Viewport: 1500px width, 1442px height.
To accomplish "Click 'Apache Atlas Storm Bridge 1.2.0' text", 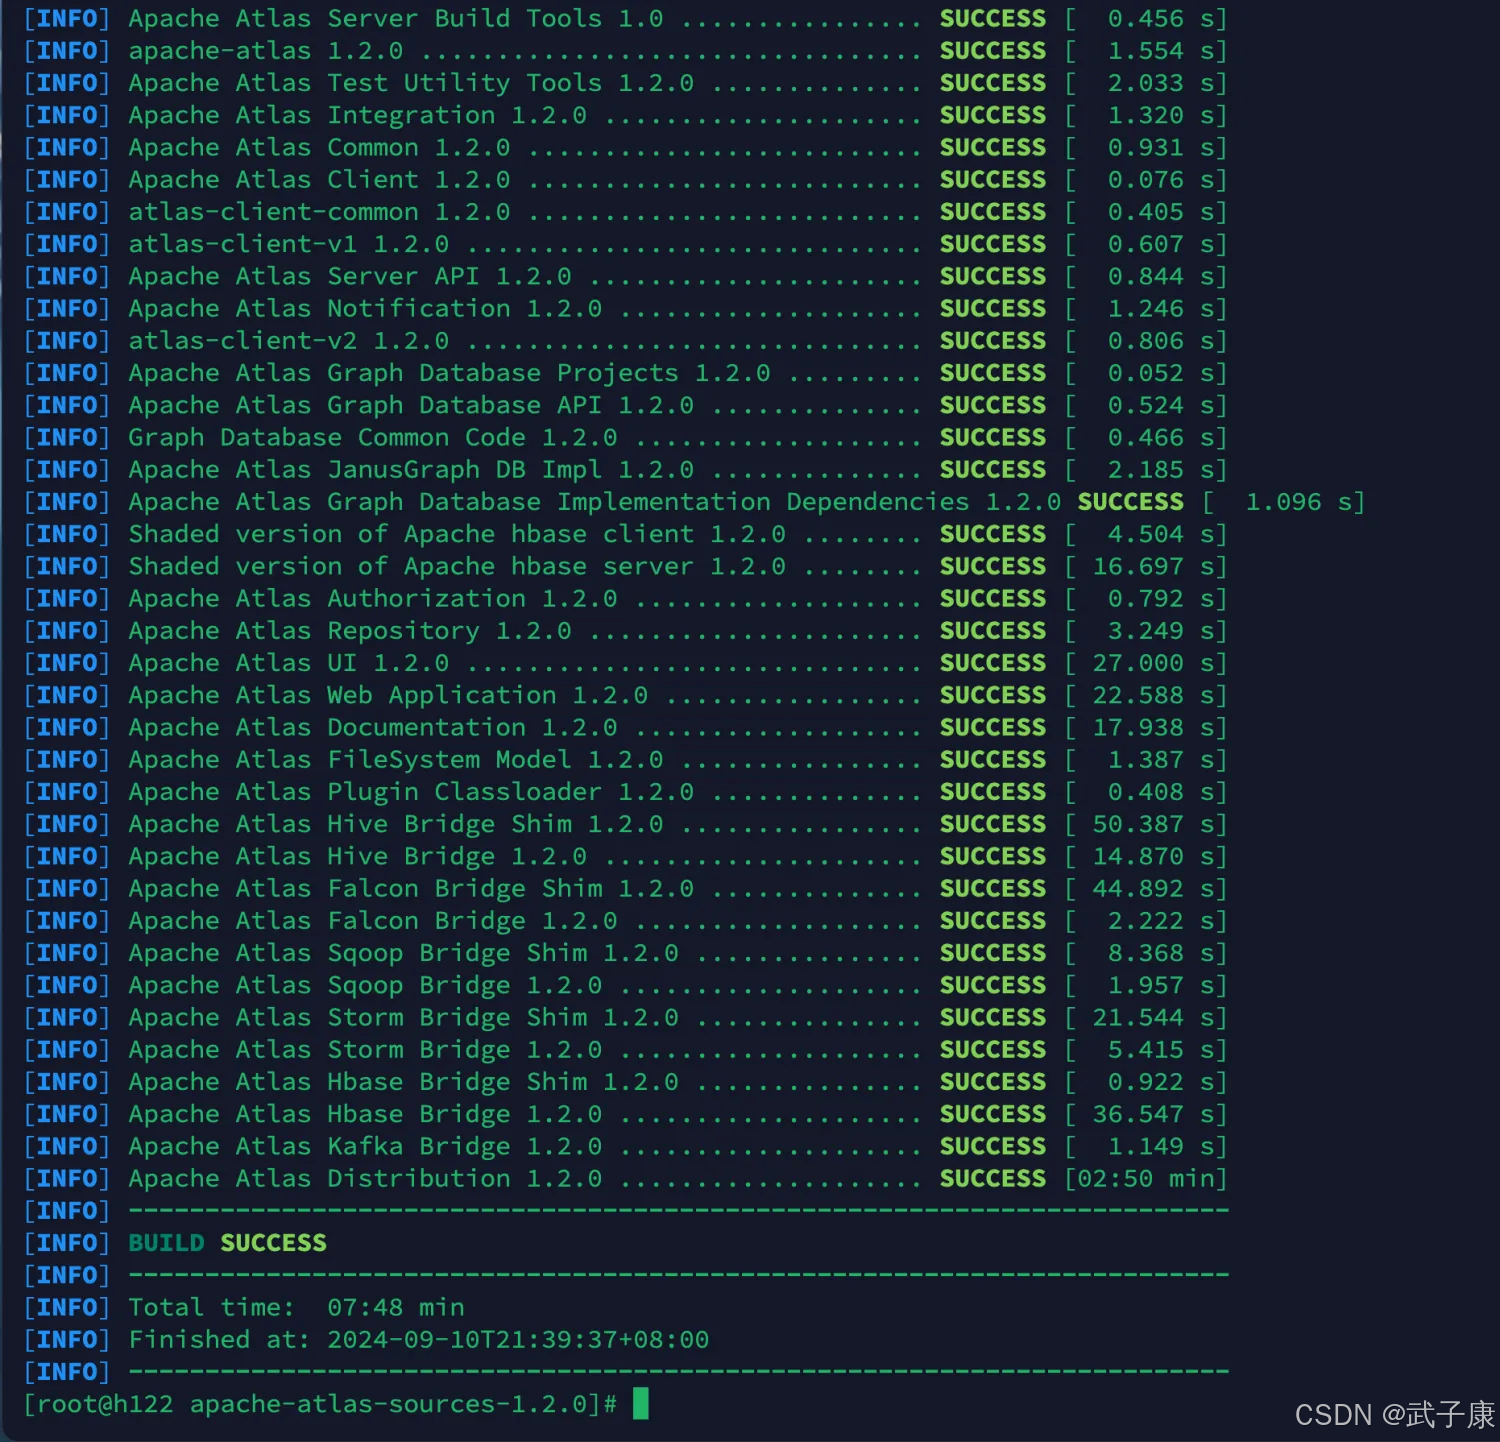I will click(365, 1050).
